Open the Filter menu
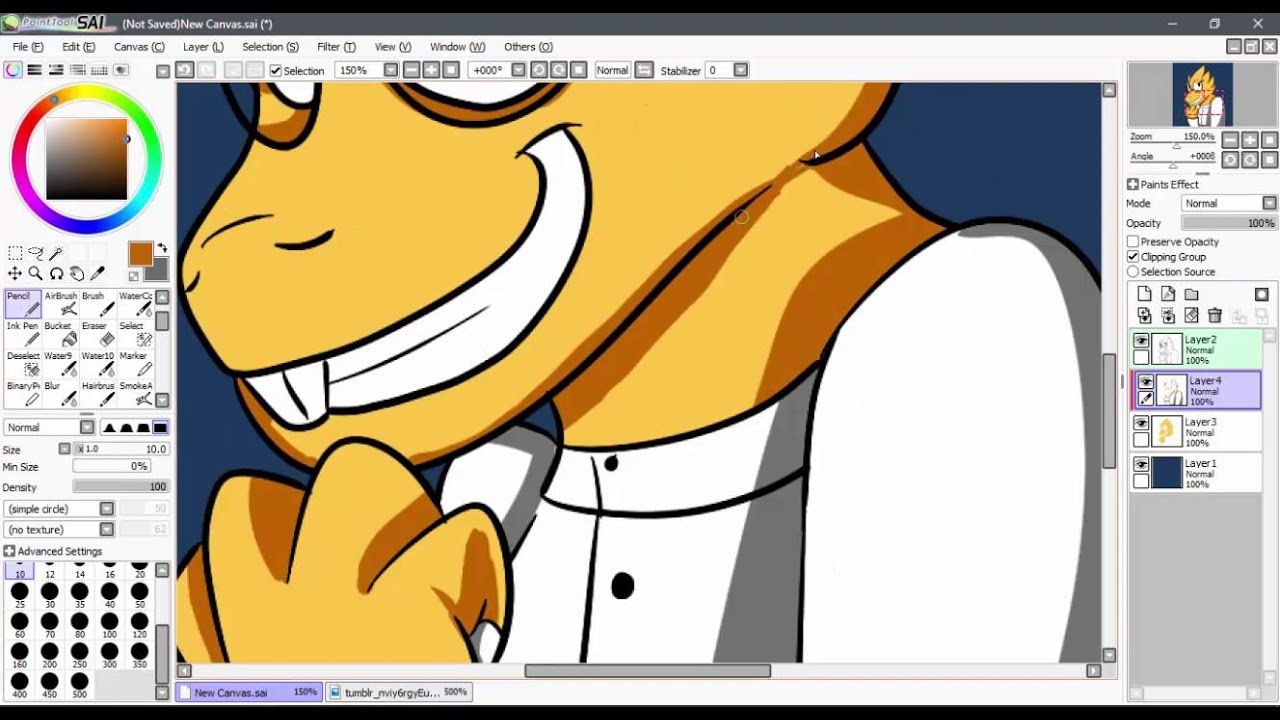This screenshot has width=1280, height=720. pos(336,47)
